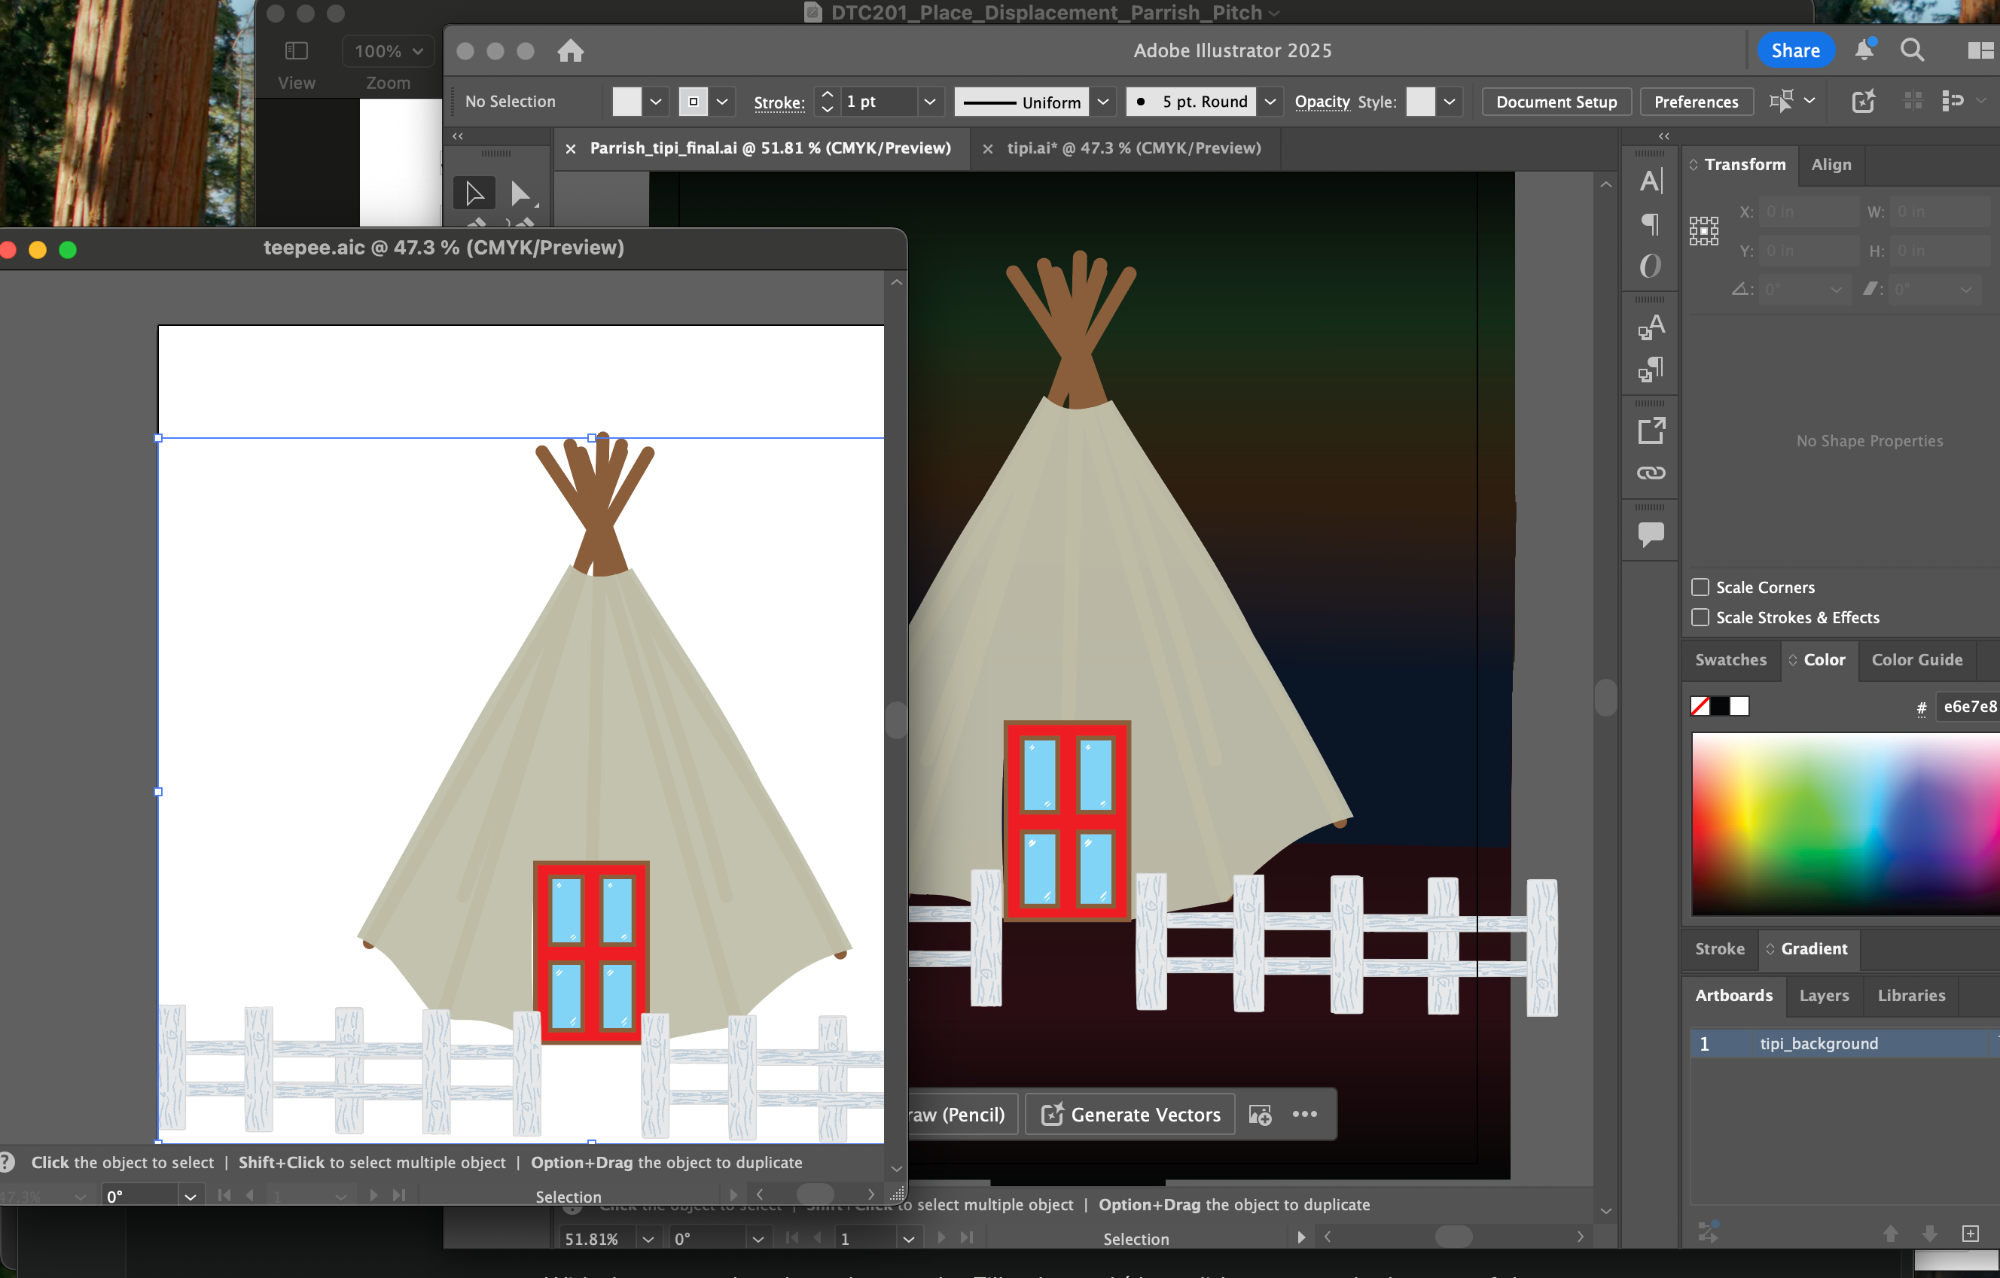Screen dimensions: 2000x1278
Task: Enable Scale Corners checkbox
Action: pyautogui.click(x=1700, y=587)
